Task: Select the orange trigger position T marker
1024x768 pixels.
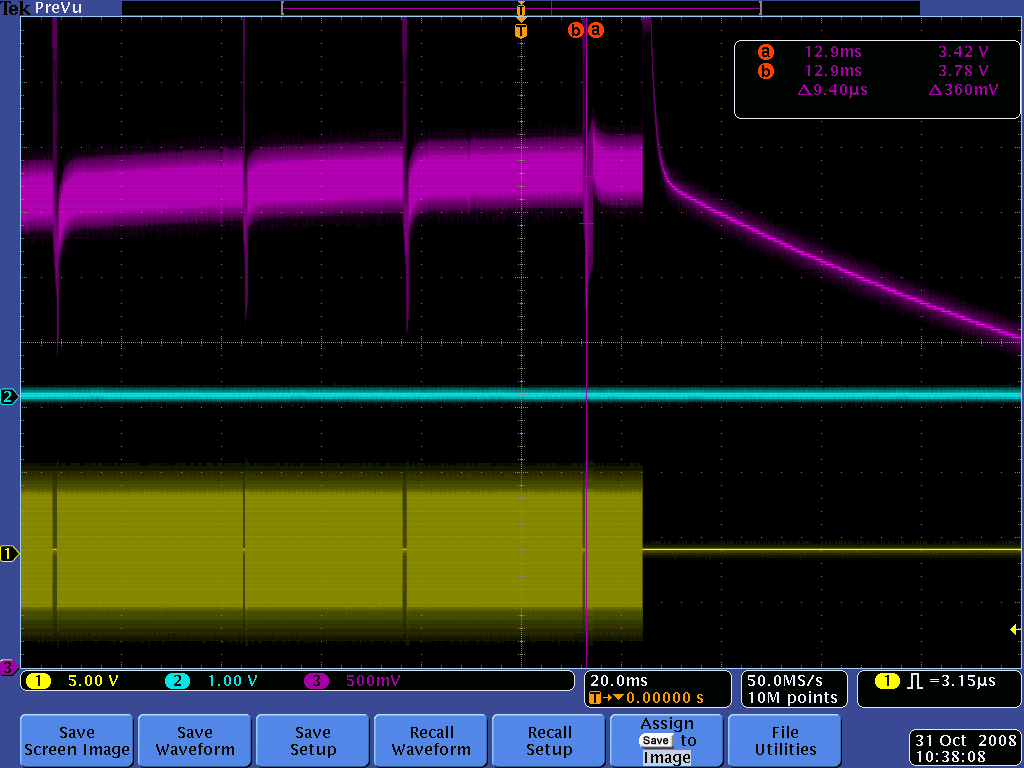Action: point(520,31)
